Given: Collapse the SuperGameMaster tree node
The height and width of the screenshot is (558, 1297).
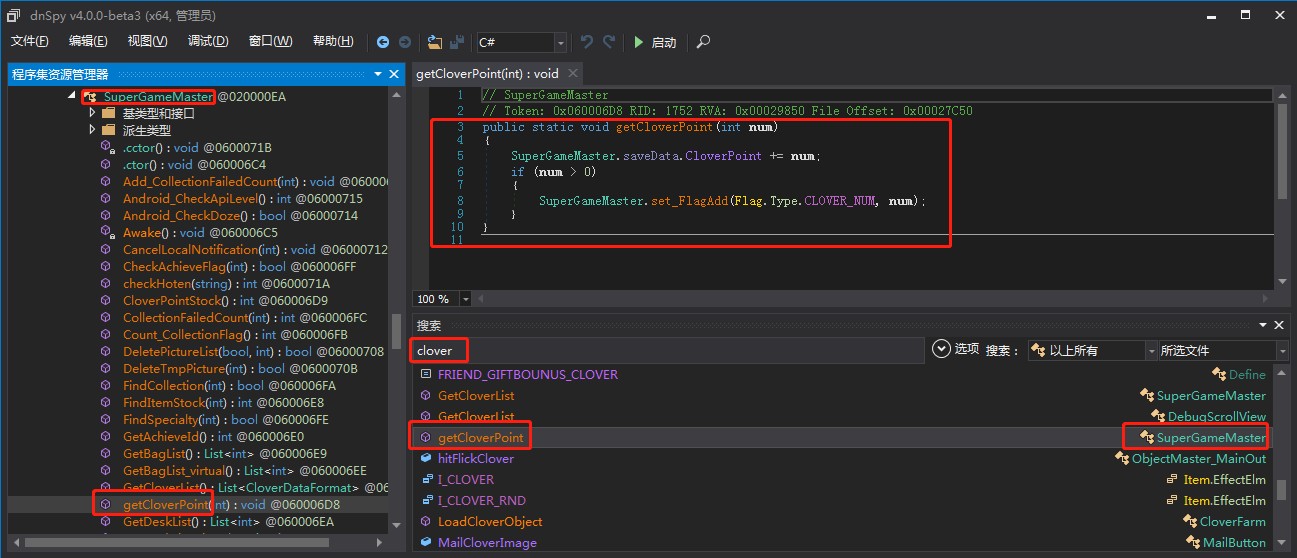Looking at the screenshot, I should point(72,96).
